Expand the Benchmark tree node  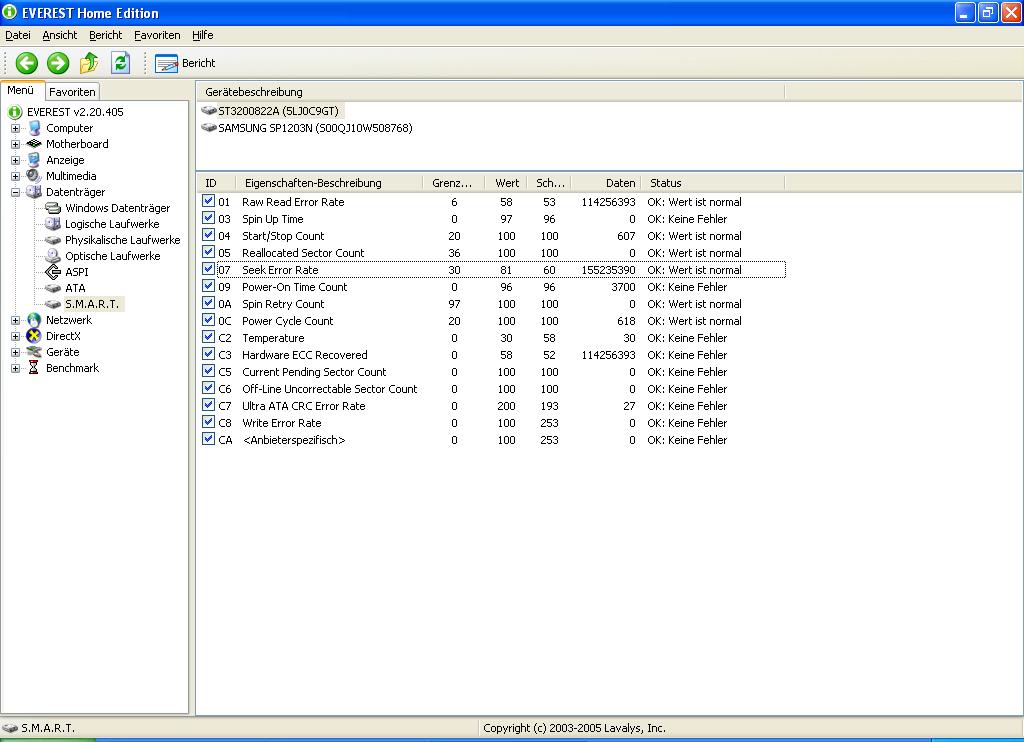15,368
